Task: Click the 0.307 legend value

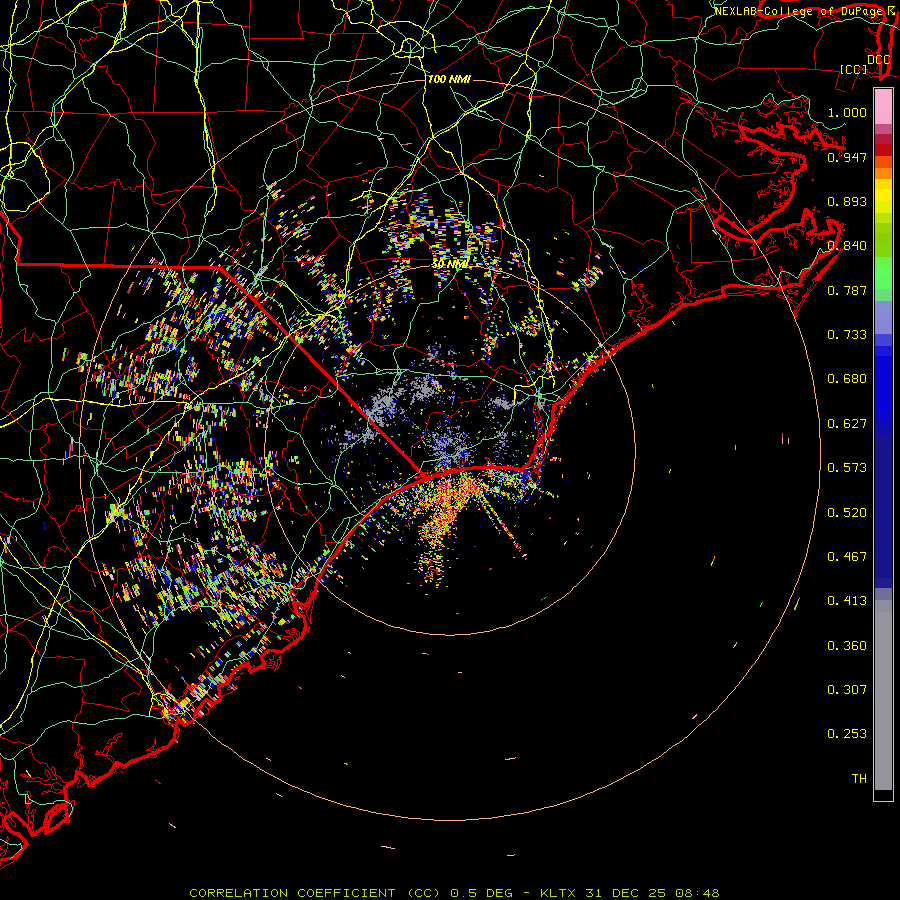Action: (x=847, y=690)
